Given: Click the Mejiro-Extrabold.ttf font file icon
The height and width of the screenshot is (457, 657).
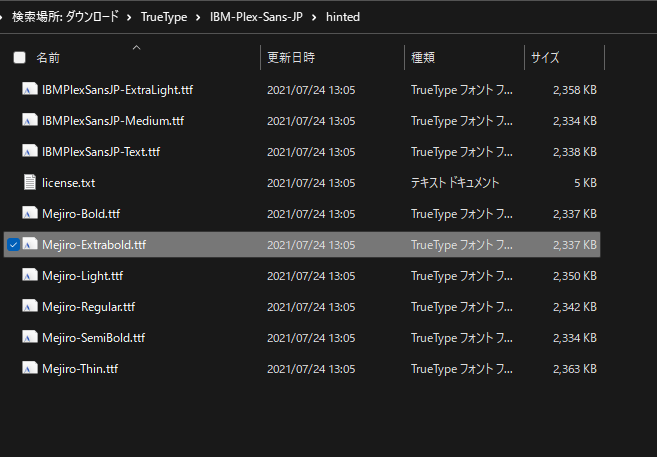Looking at the screenshot, I should click(x=29, y=244).
